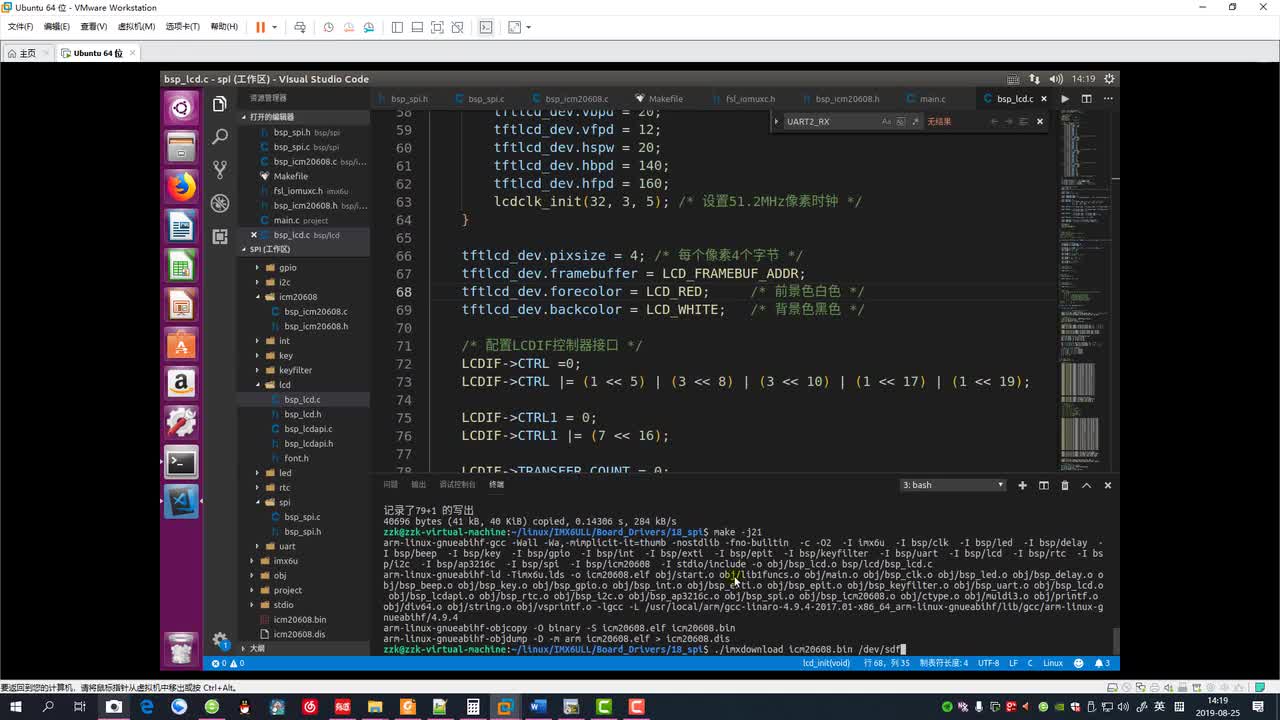The height and width of the screenshot is (720, 1280).
Task: Open VMware console view icon
Action: point(486,27)
